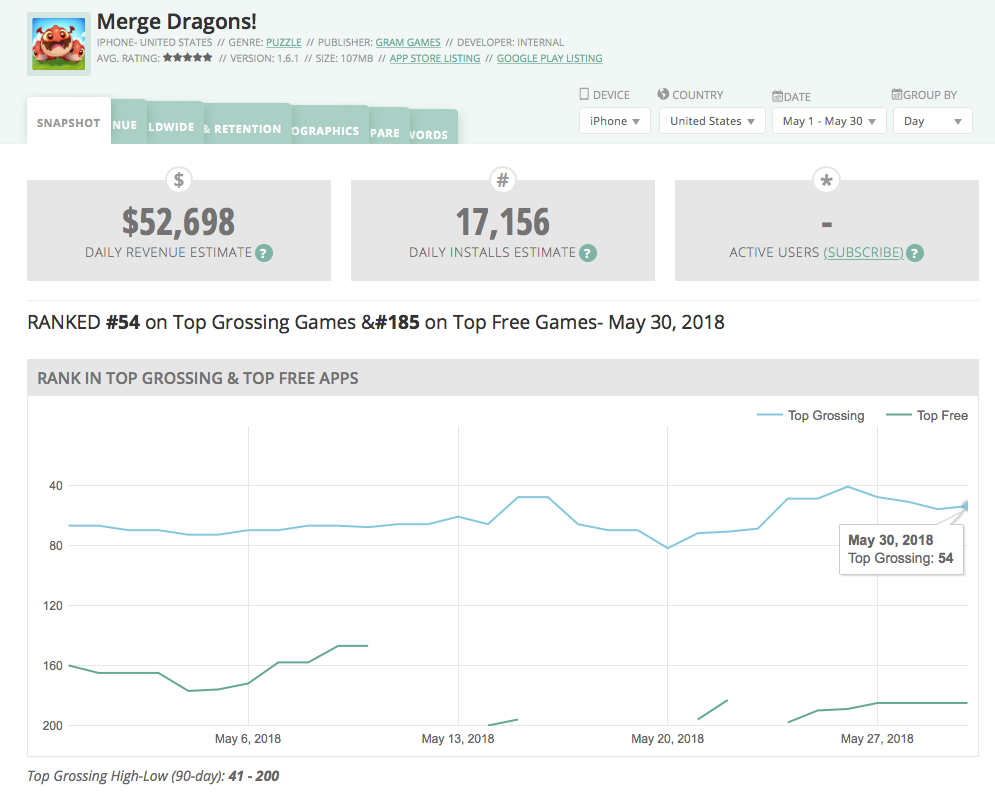Viewport: 995px width, 800px height.
Task: Open the App Store Listing link
Action: point(435,58)
